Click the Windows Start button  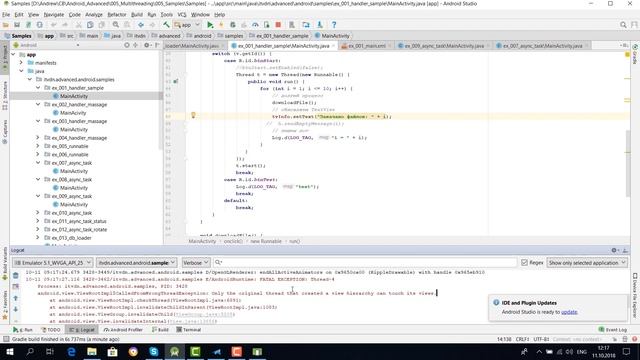coord(9,351)
